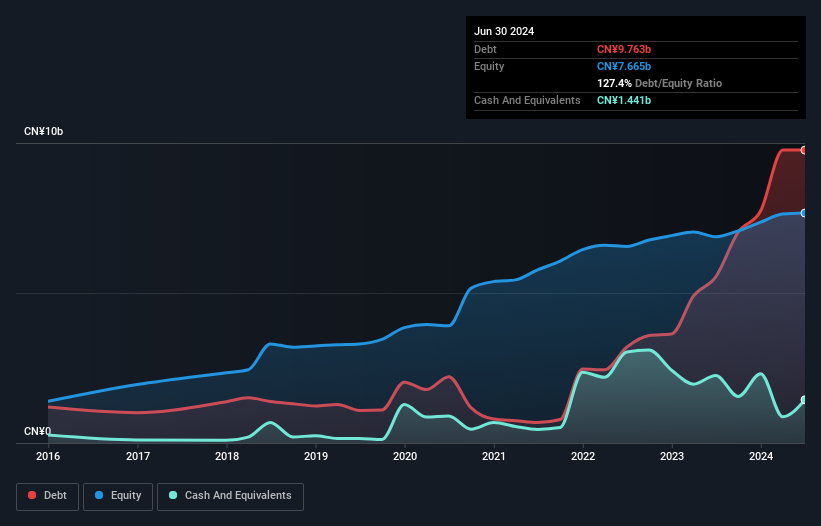The width and height of the screenshot is (821, 526).
Task: Click the 2022 x-axis label
Action: click(x=583, y=456)
